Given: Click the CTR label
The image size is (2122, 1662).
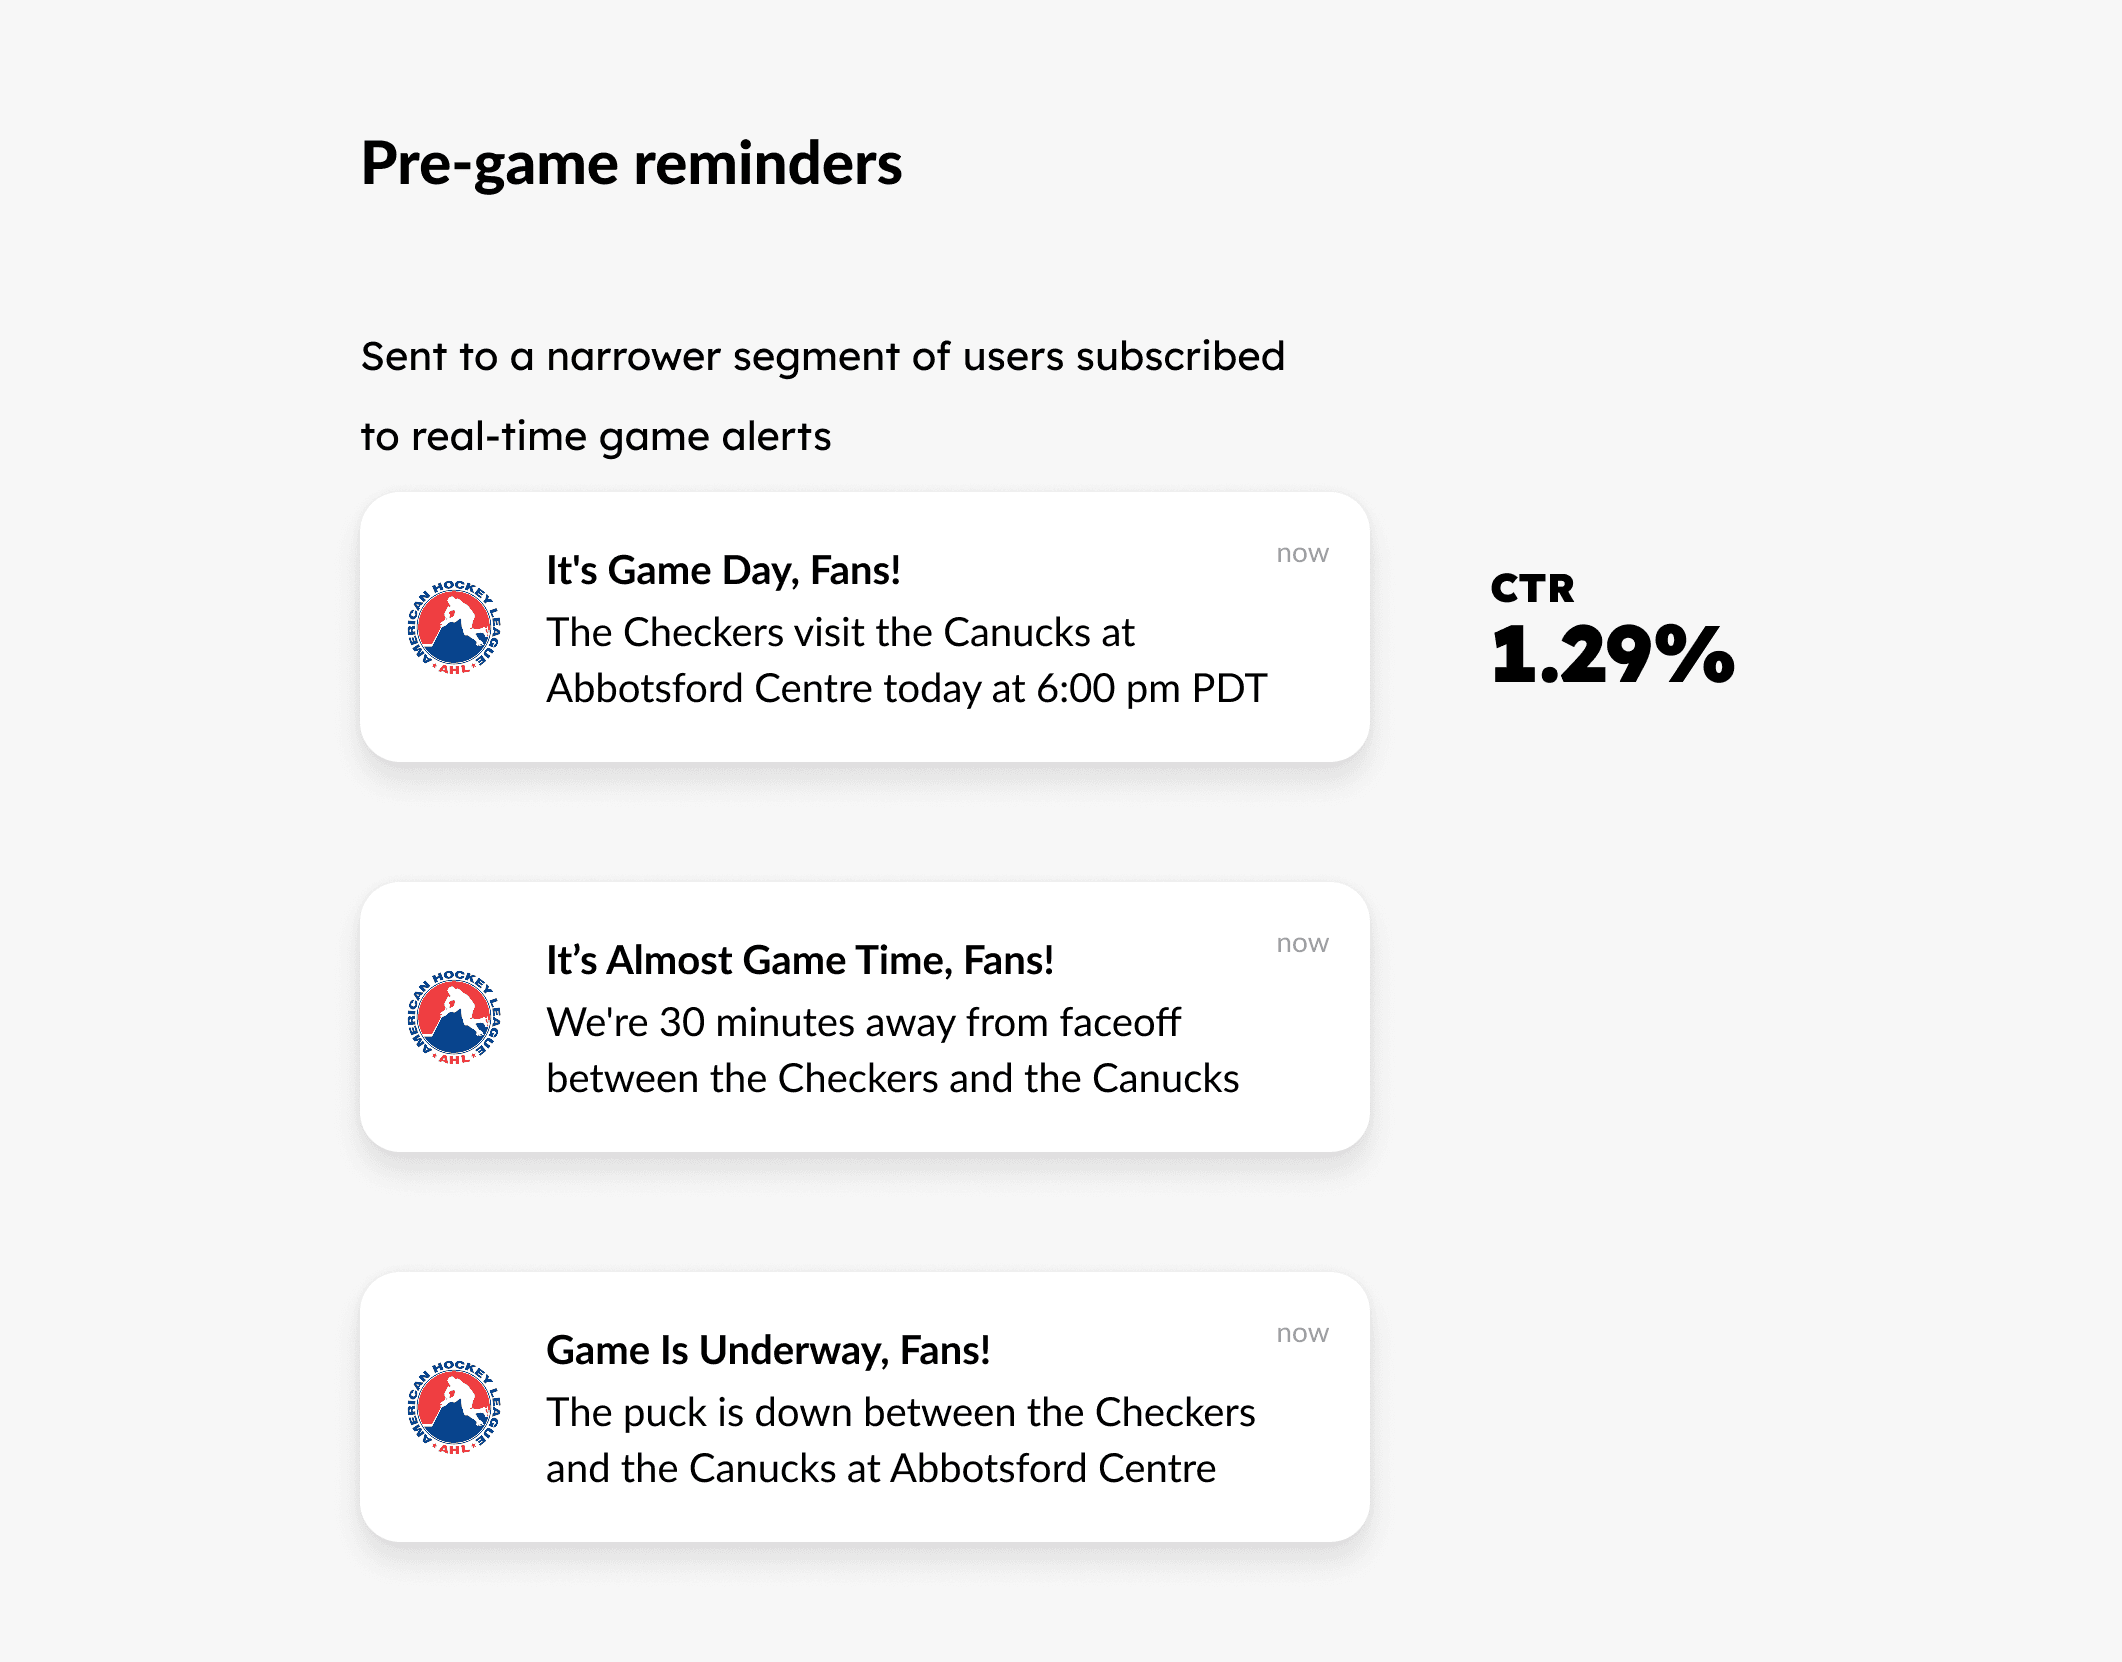Looking at the screenshot, I should click(1532, 588).
